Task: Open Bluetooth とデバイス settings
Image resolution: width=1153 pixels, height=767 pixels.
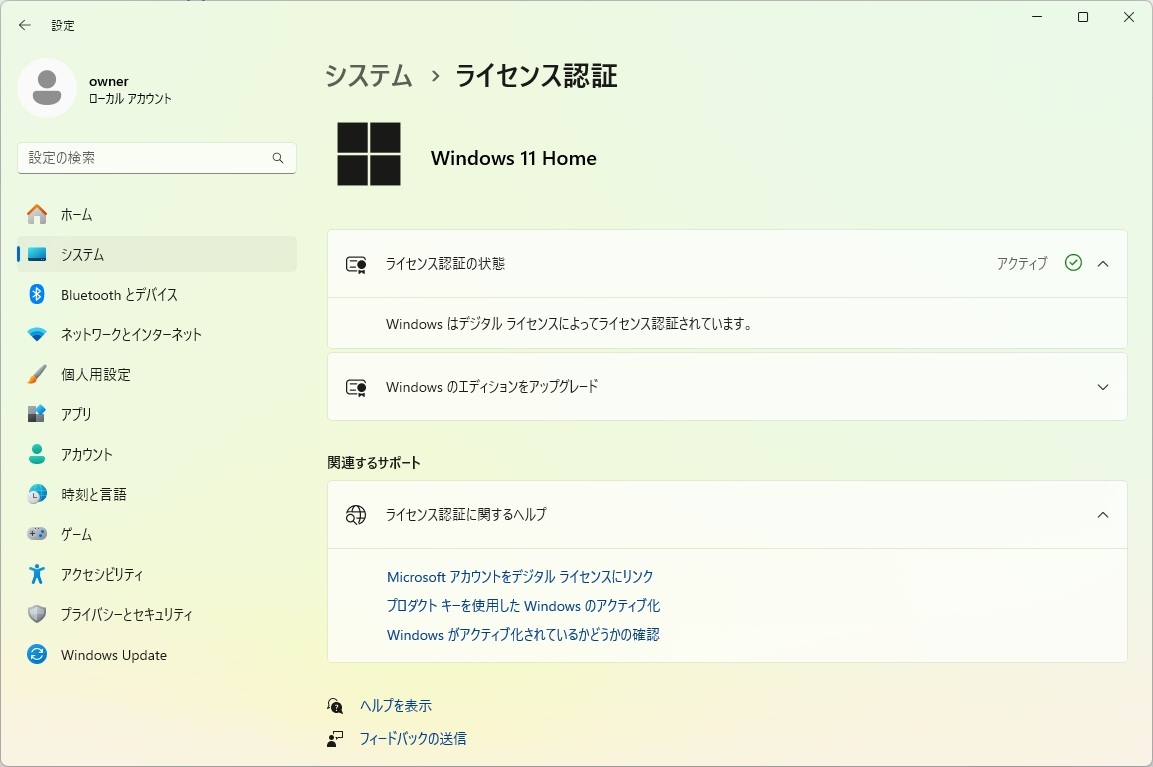Action: [157, 294]
